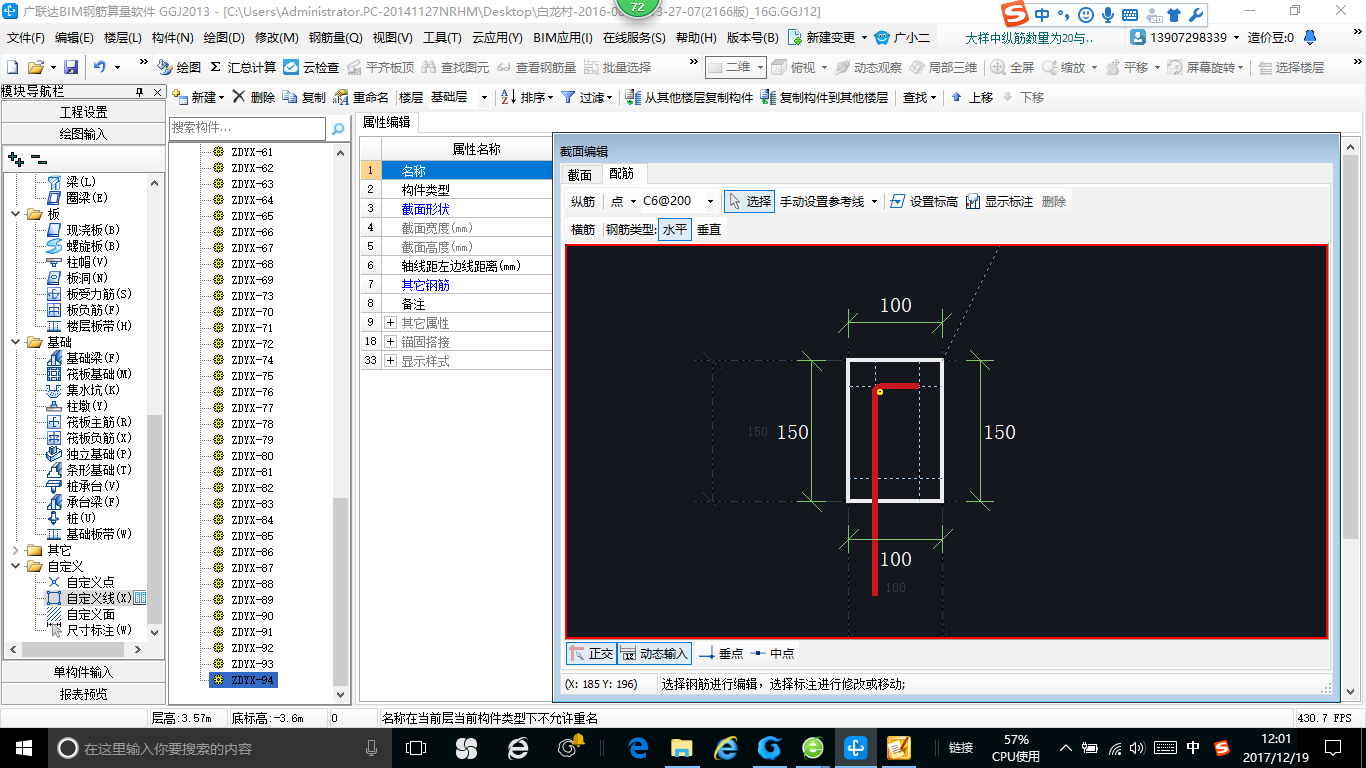Open Sogou input method logo
This screenshot has width=1366, height=768.
(1016, 15)
